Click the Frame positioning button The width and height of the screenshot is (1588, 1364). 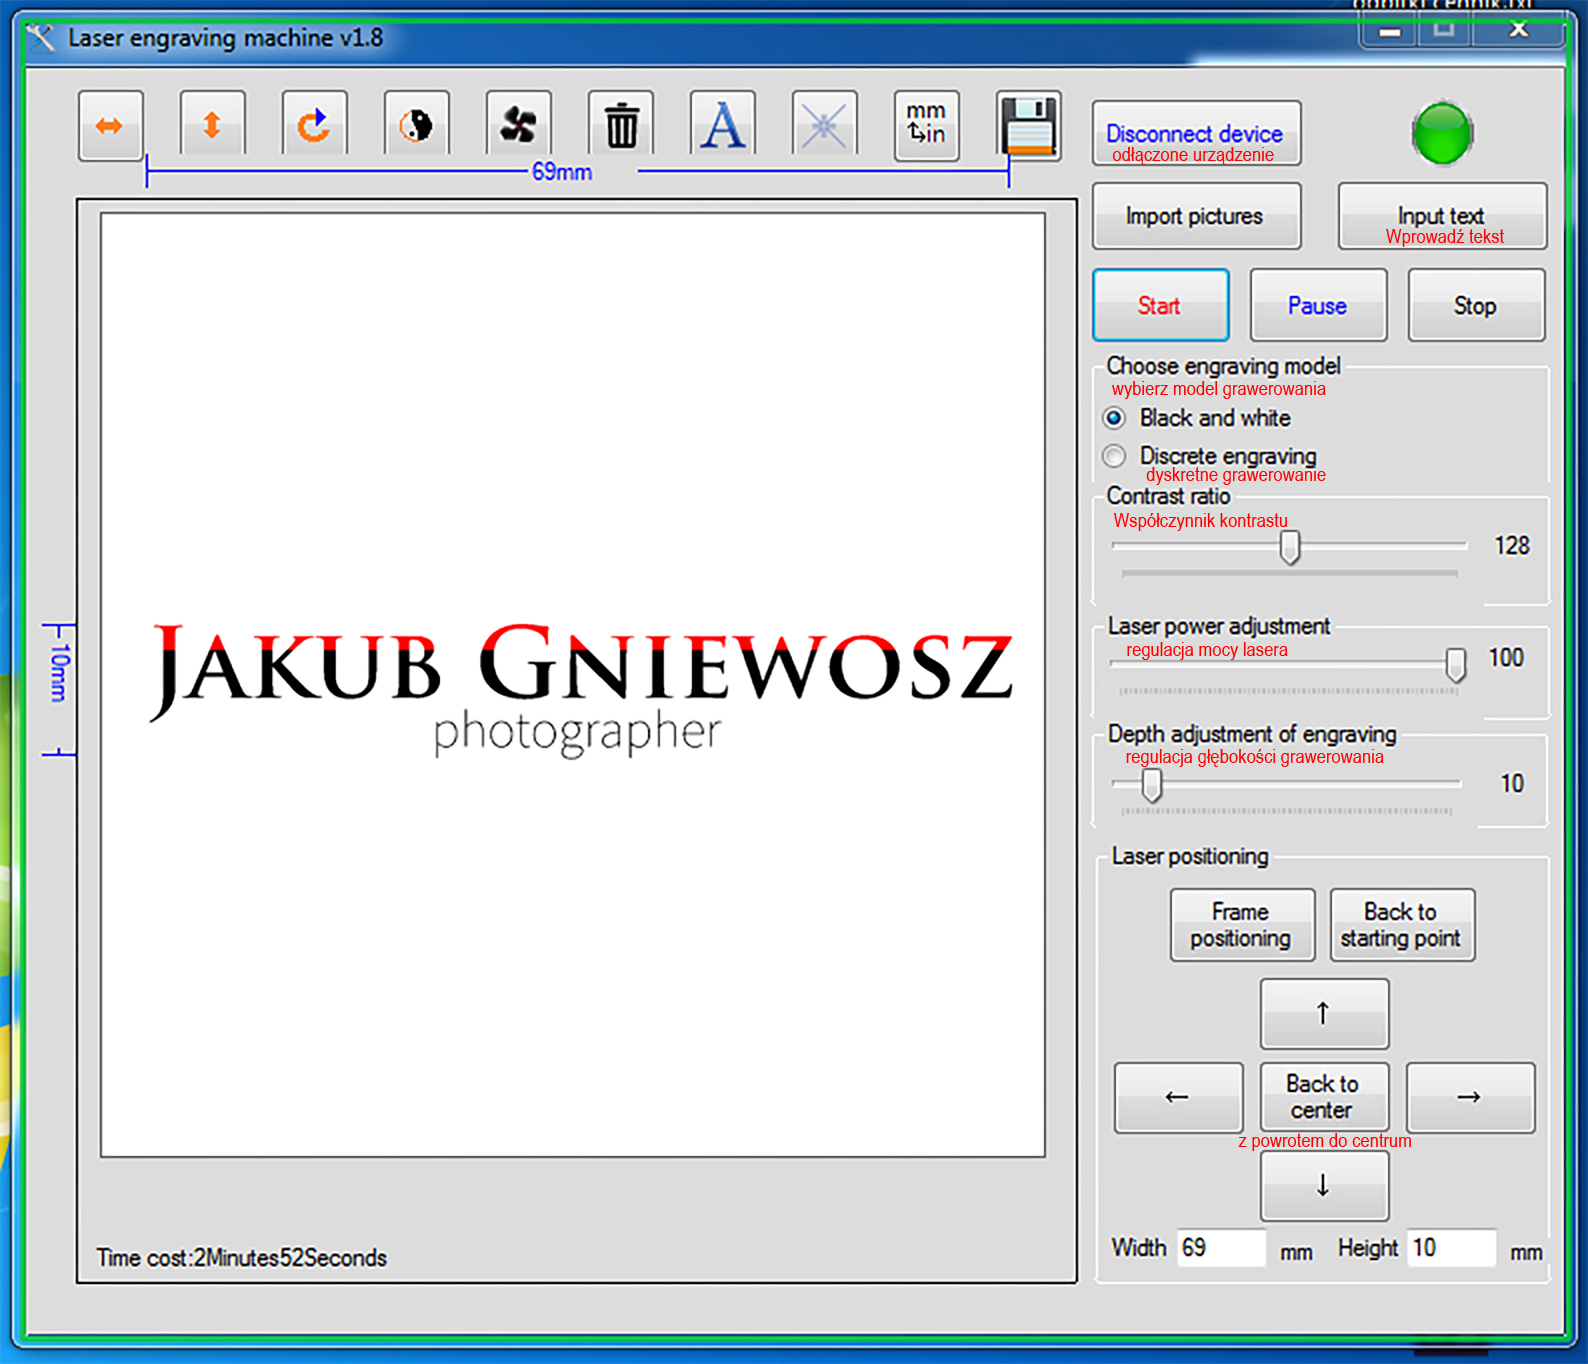[1241, 925]
